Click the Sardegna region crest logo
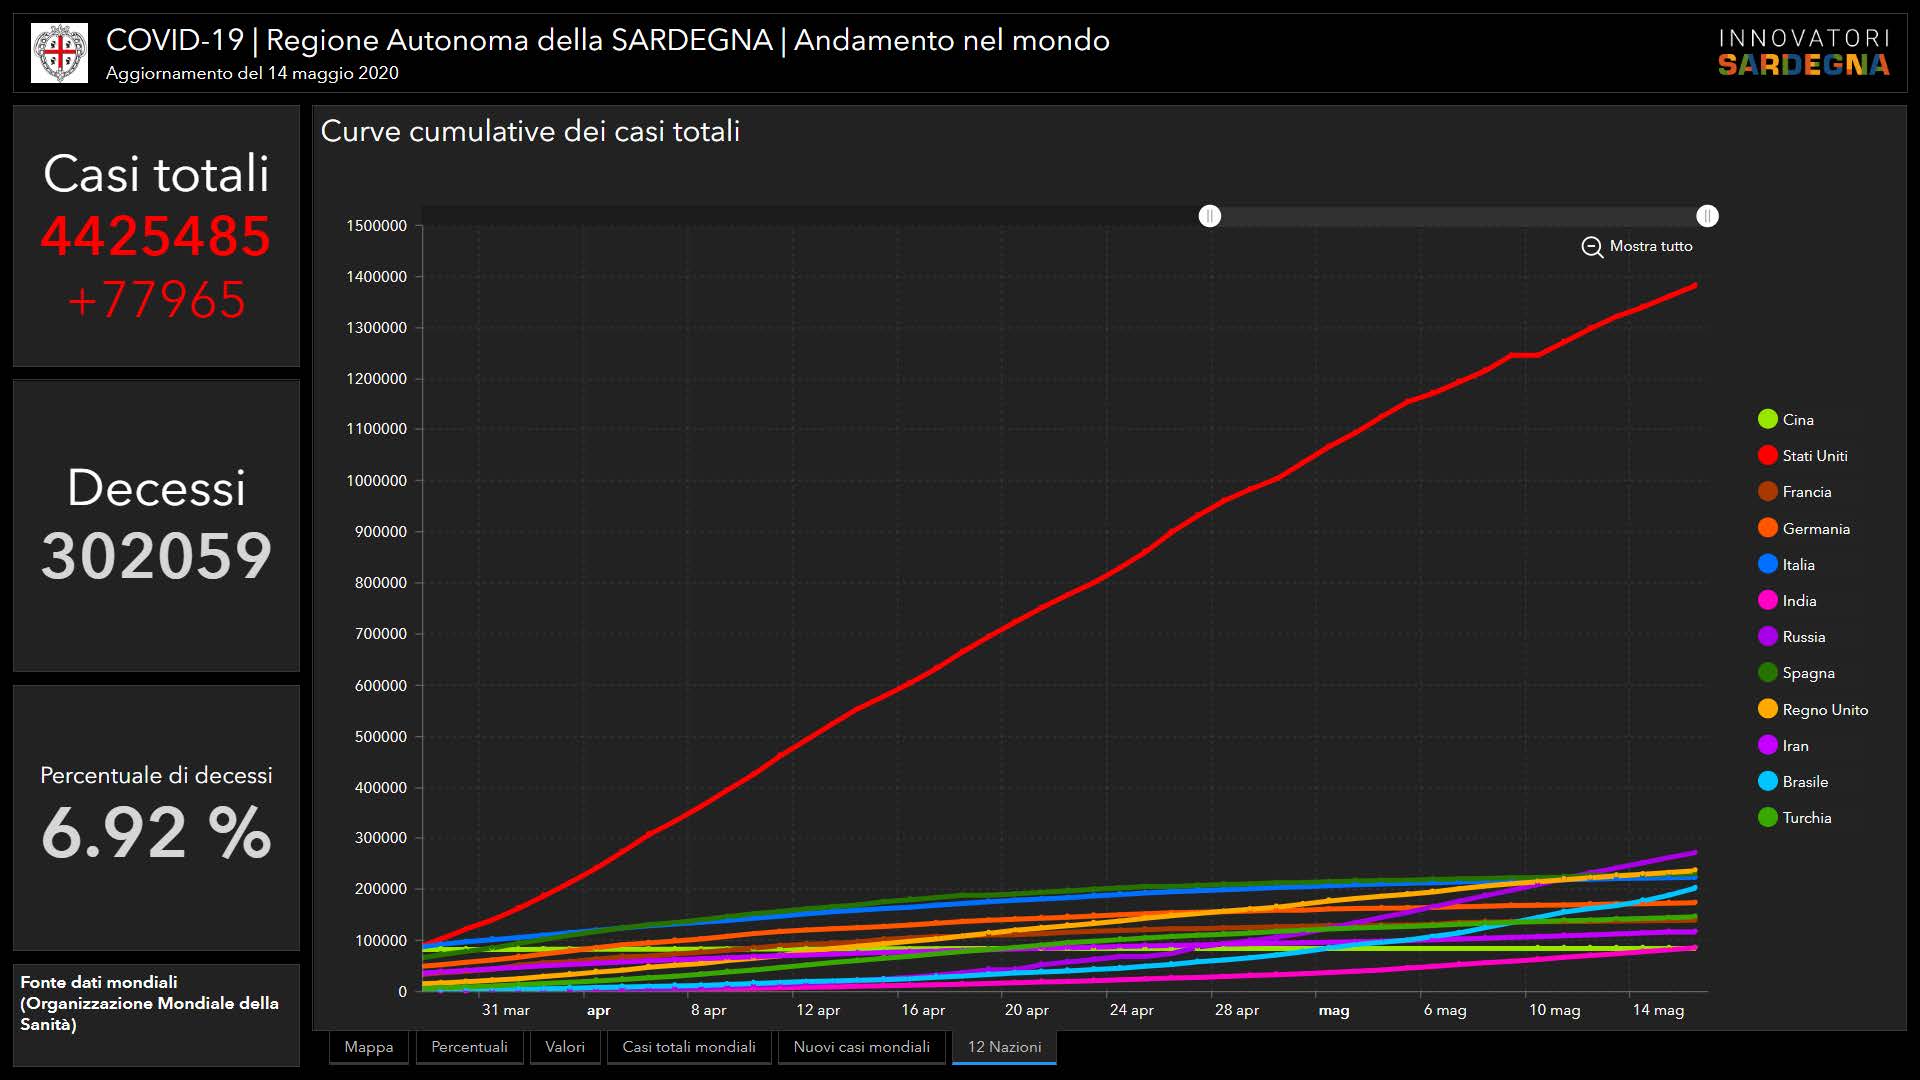The width and height of the screenshot is (1920, 1080). 59,53
